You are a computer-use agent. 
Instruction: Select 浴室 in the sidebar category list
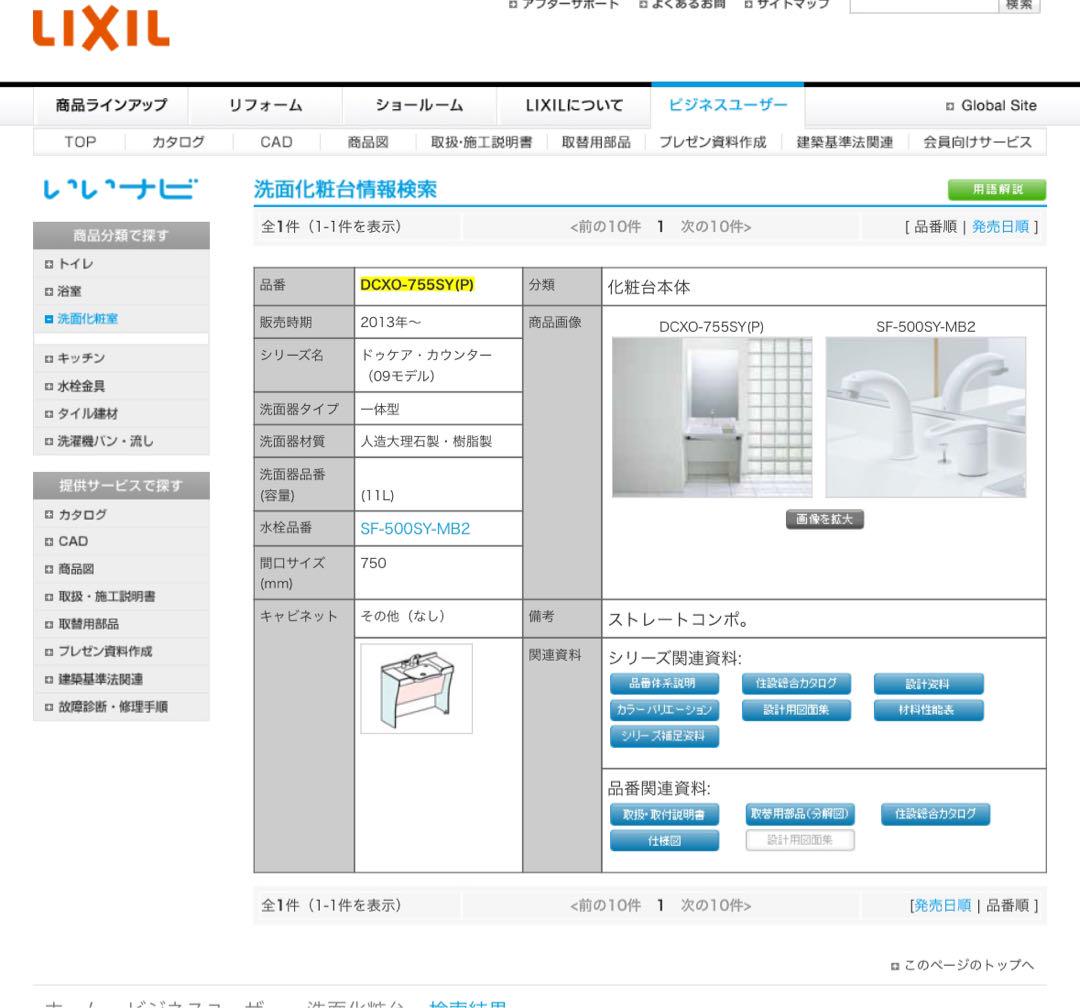(121, 291)
